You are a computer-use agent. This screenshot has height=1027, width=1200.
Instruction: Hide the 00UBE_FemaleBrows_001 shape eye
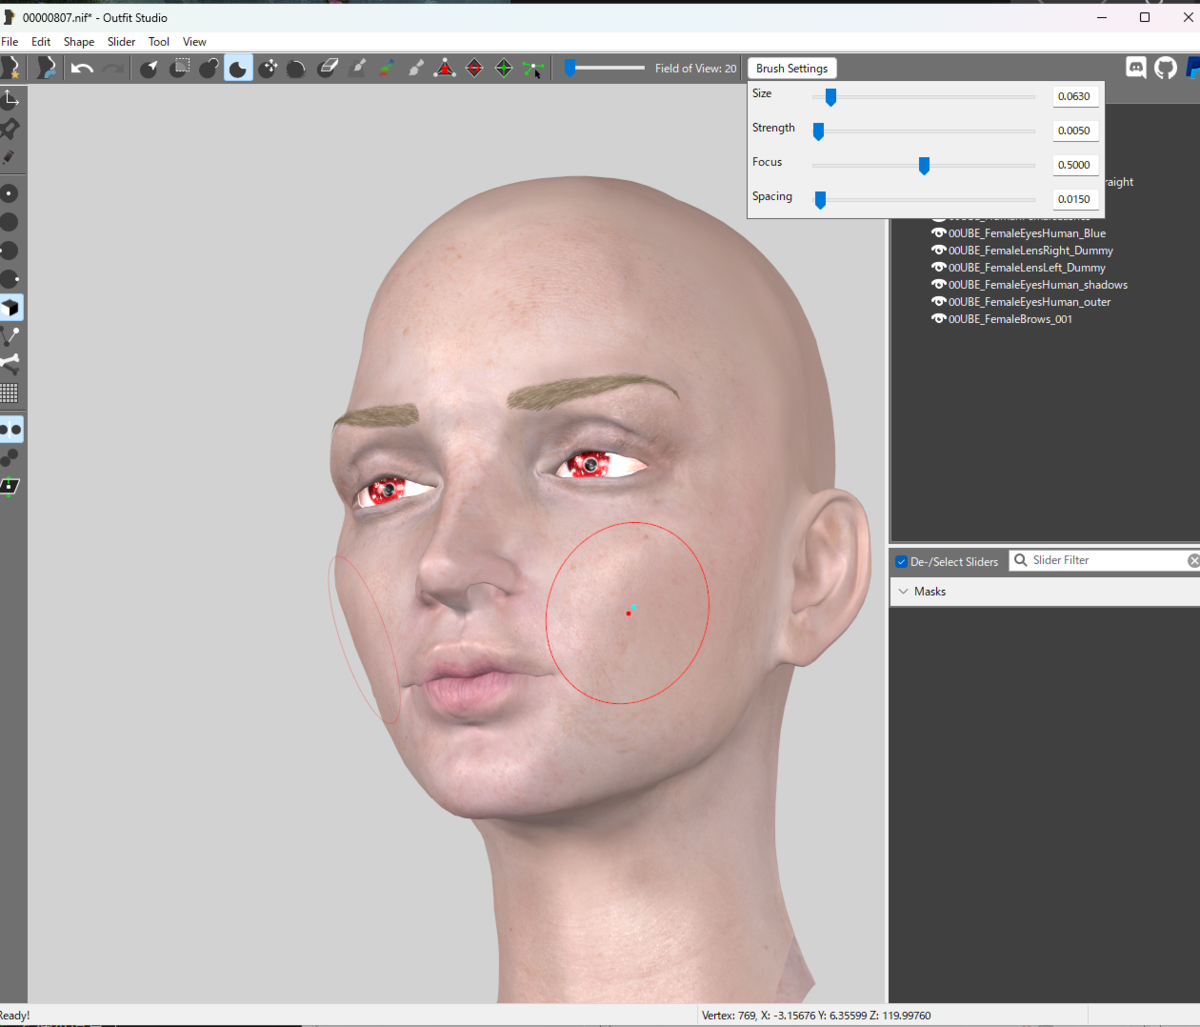[939, 319]
